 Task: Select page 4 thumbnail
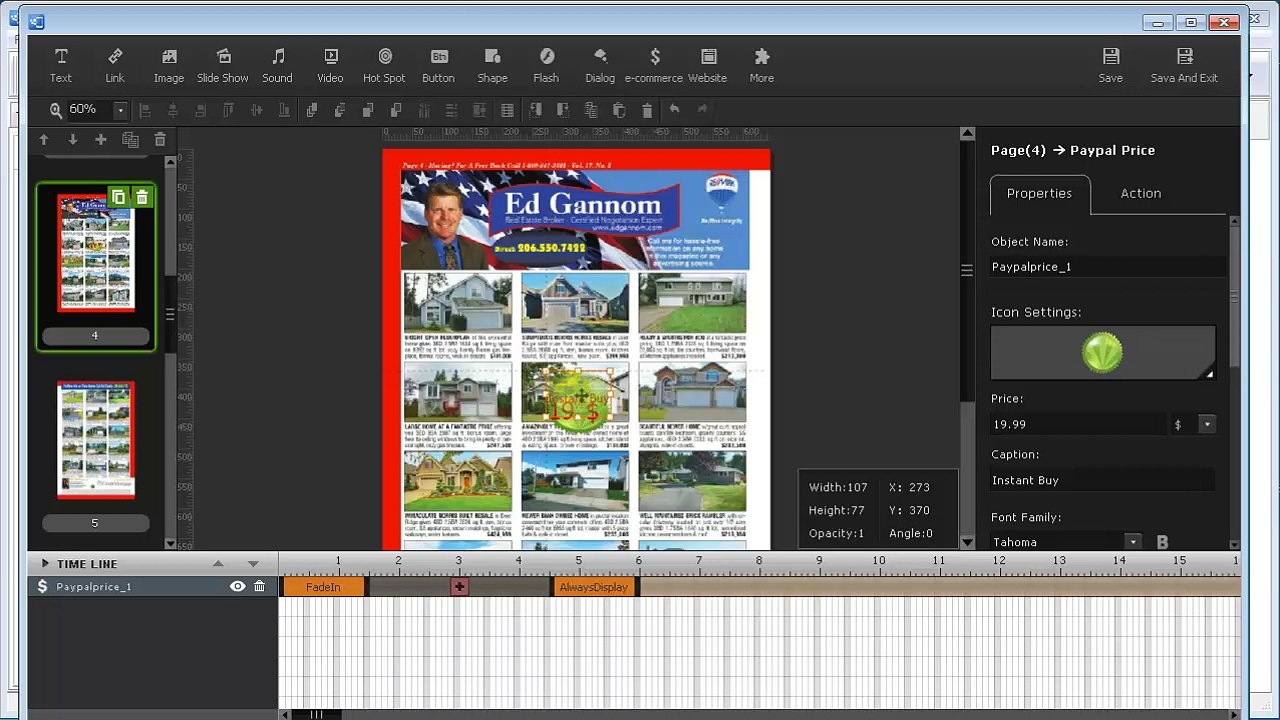coord(95,253)
